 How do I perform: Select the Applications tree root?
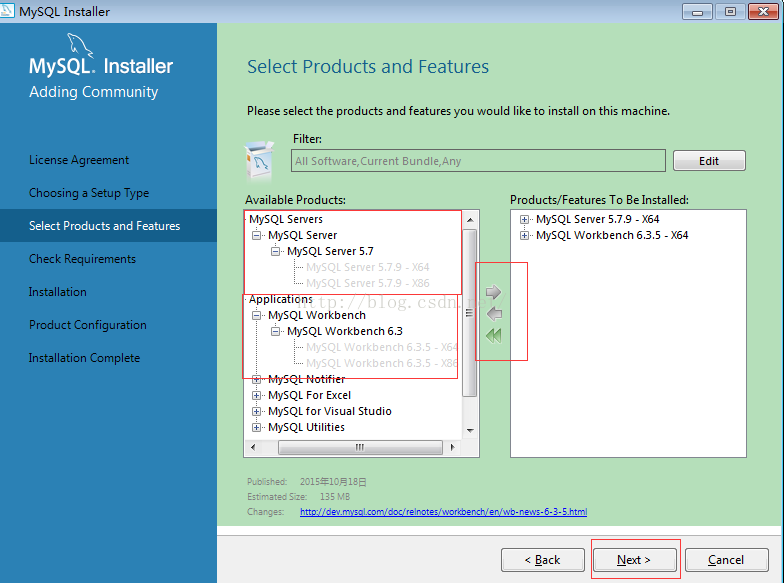coord(281,299)
